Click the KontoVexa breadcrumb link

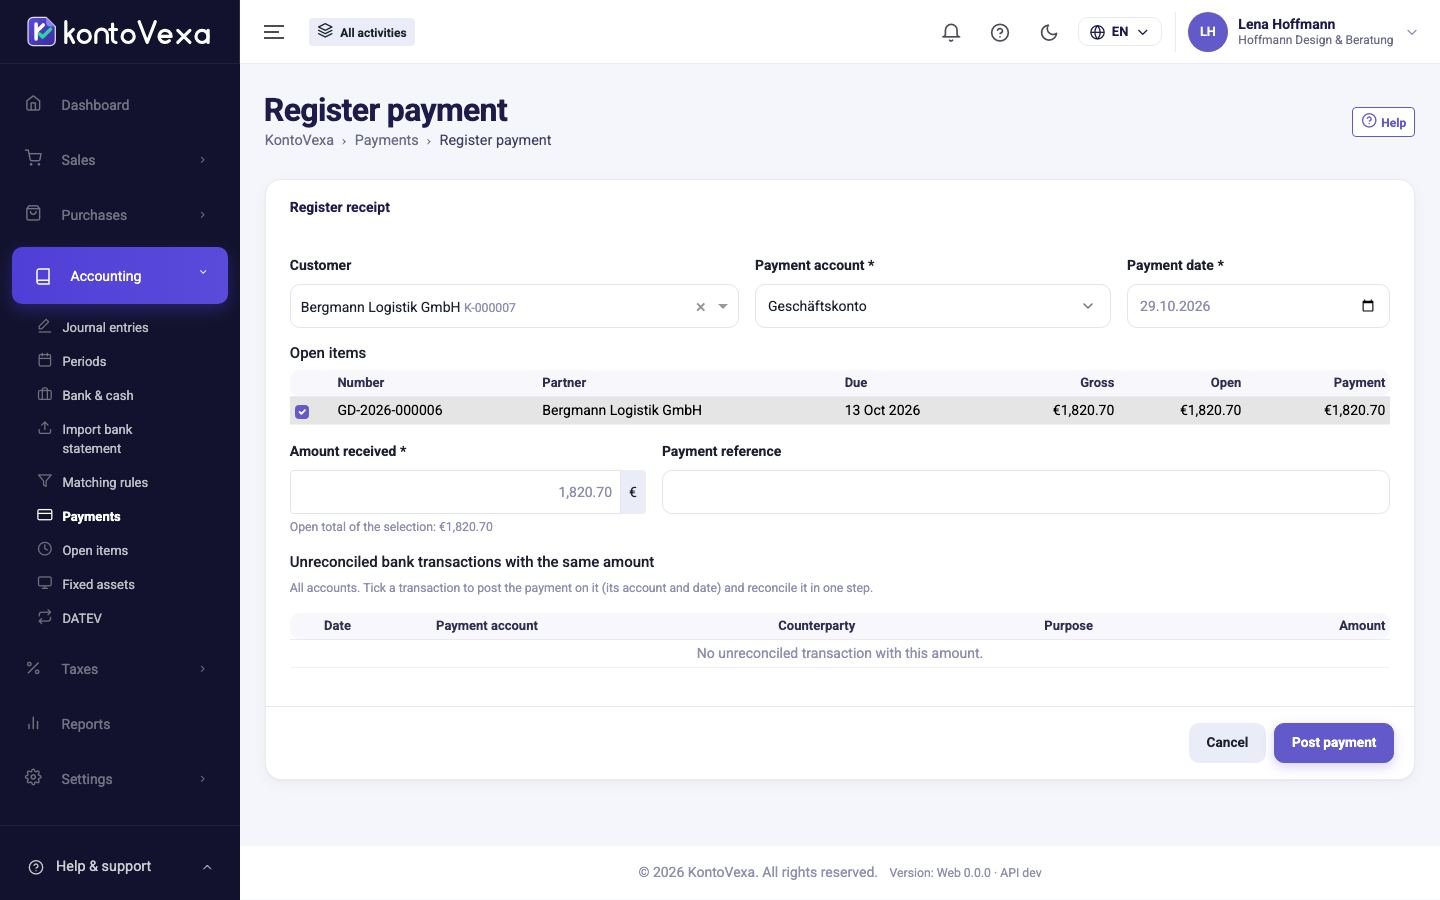click(x=299, y=140)
